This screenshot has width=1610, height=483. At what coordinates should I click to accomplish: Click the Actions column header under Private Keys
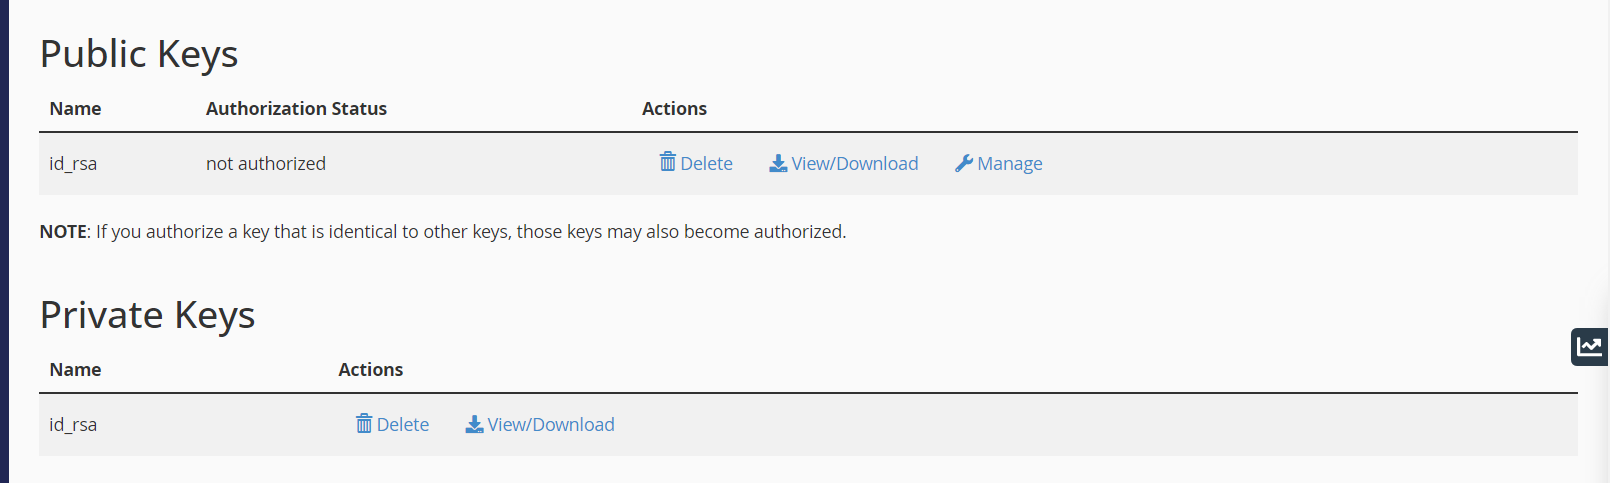[370, 369]
